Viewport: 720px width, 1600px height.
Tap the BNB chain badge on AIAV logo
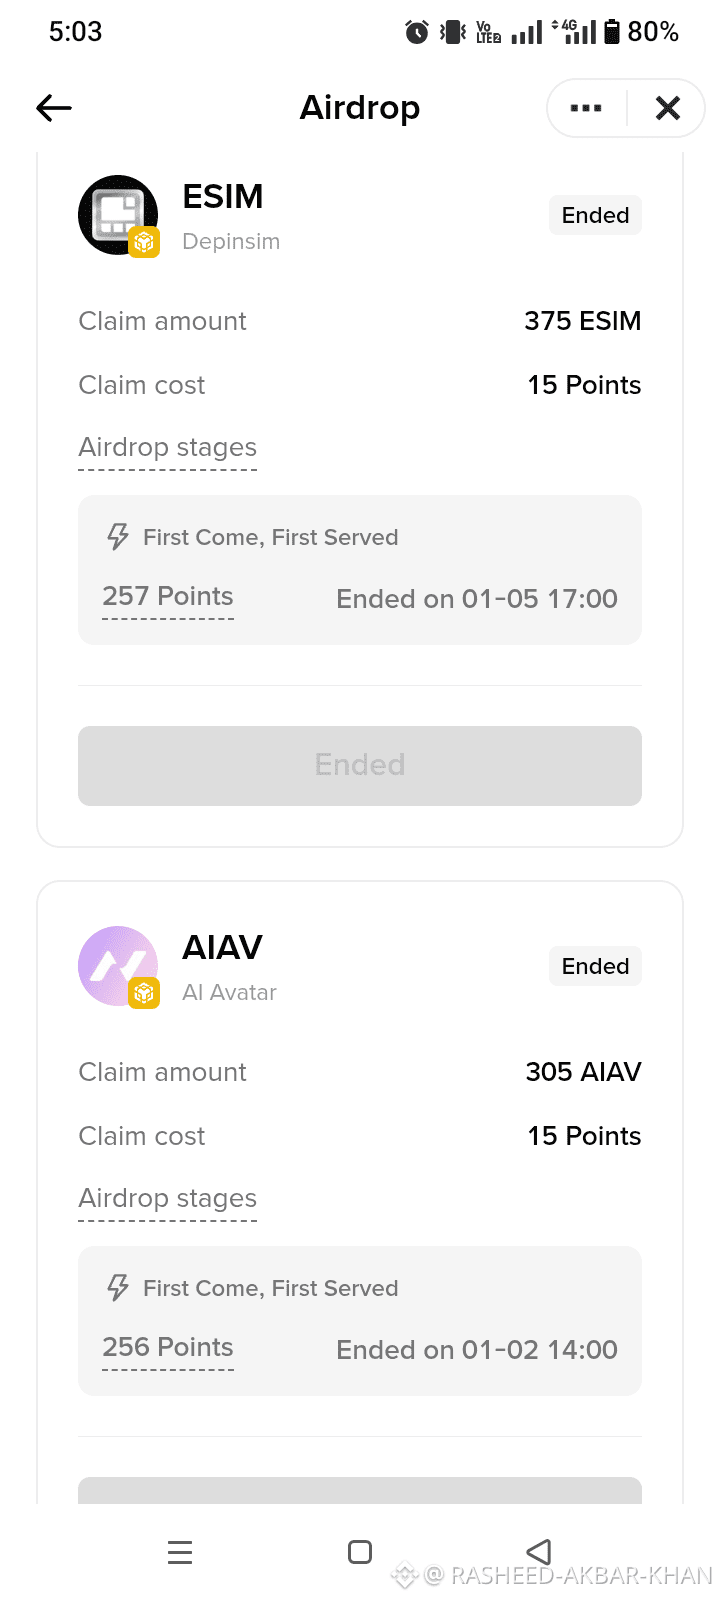(144, 993)
